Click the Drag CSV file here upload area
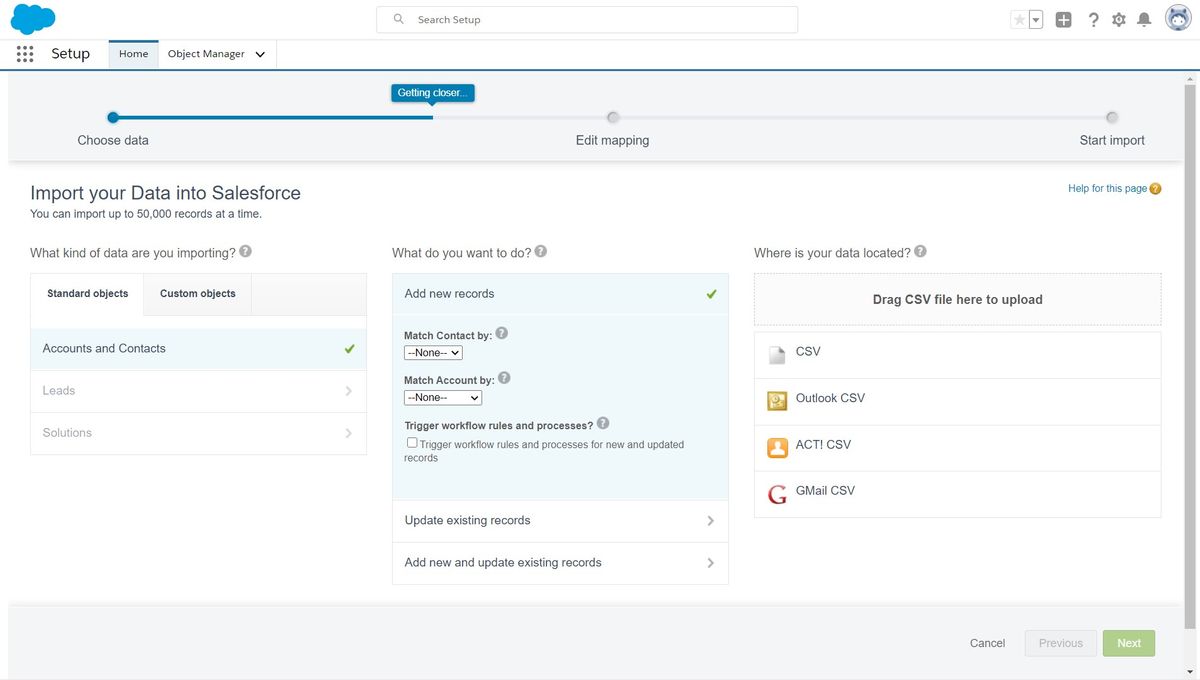 point(958,300)
